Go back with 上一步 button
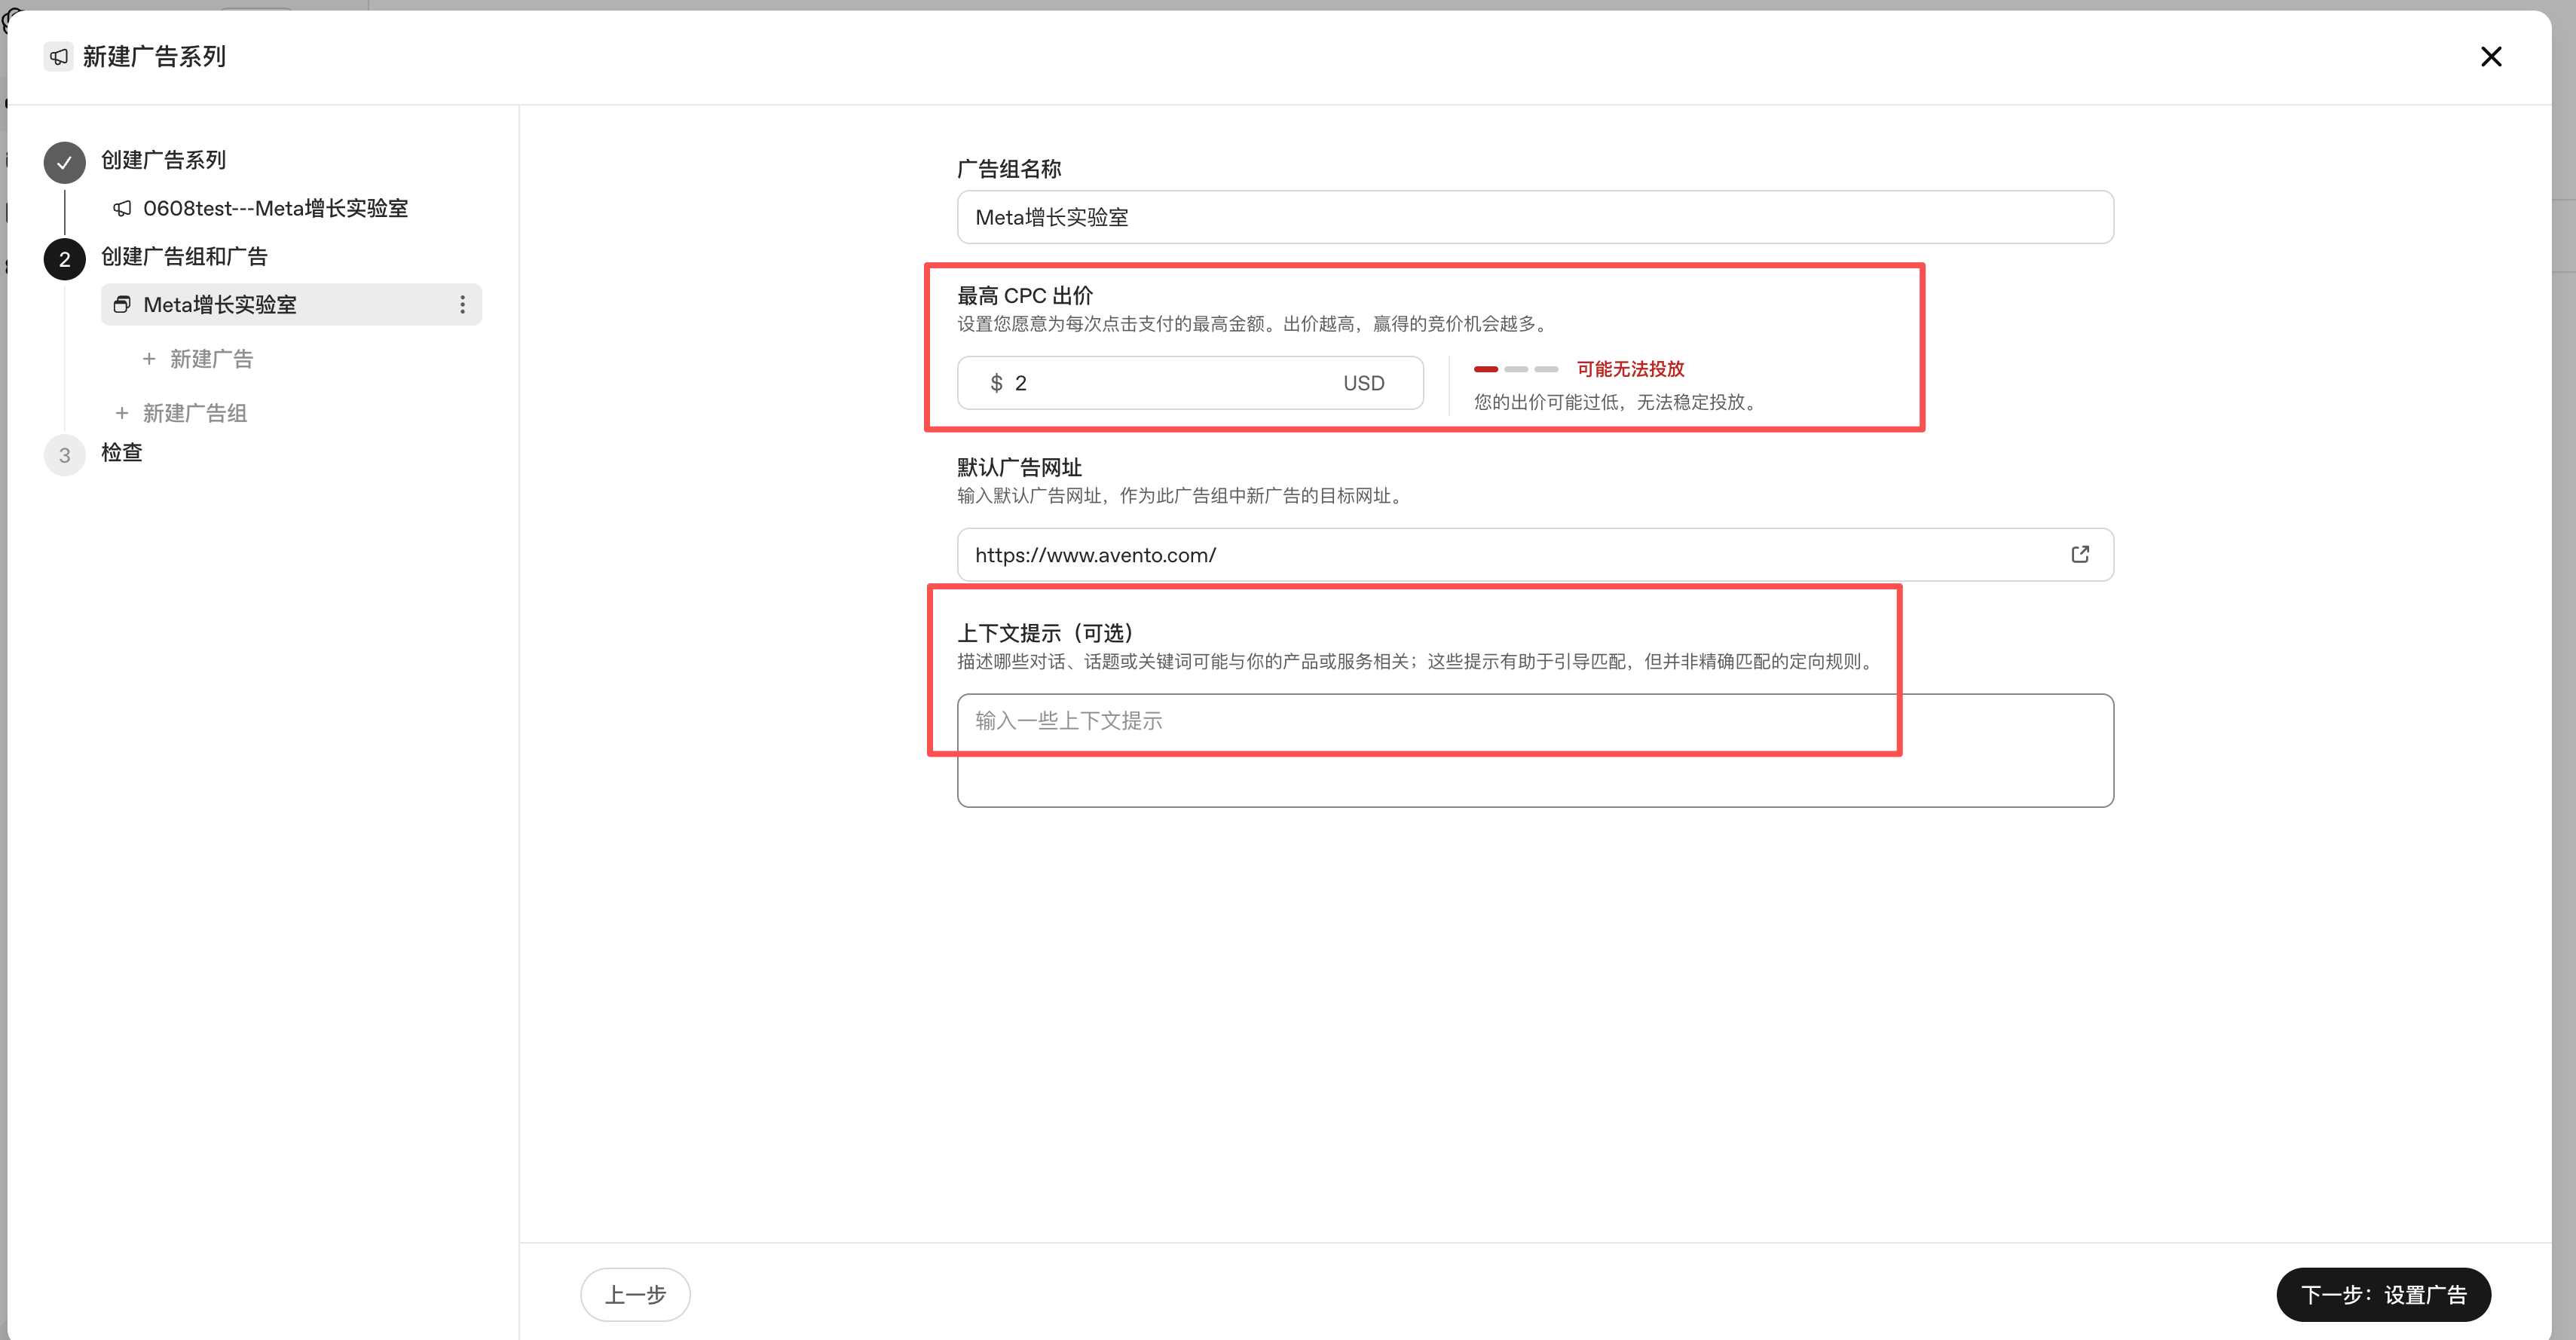The image size is (2576, 1340). [x=635, y=1294]
